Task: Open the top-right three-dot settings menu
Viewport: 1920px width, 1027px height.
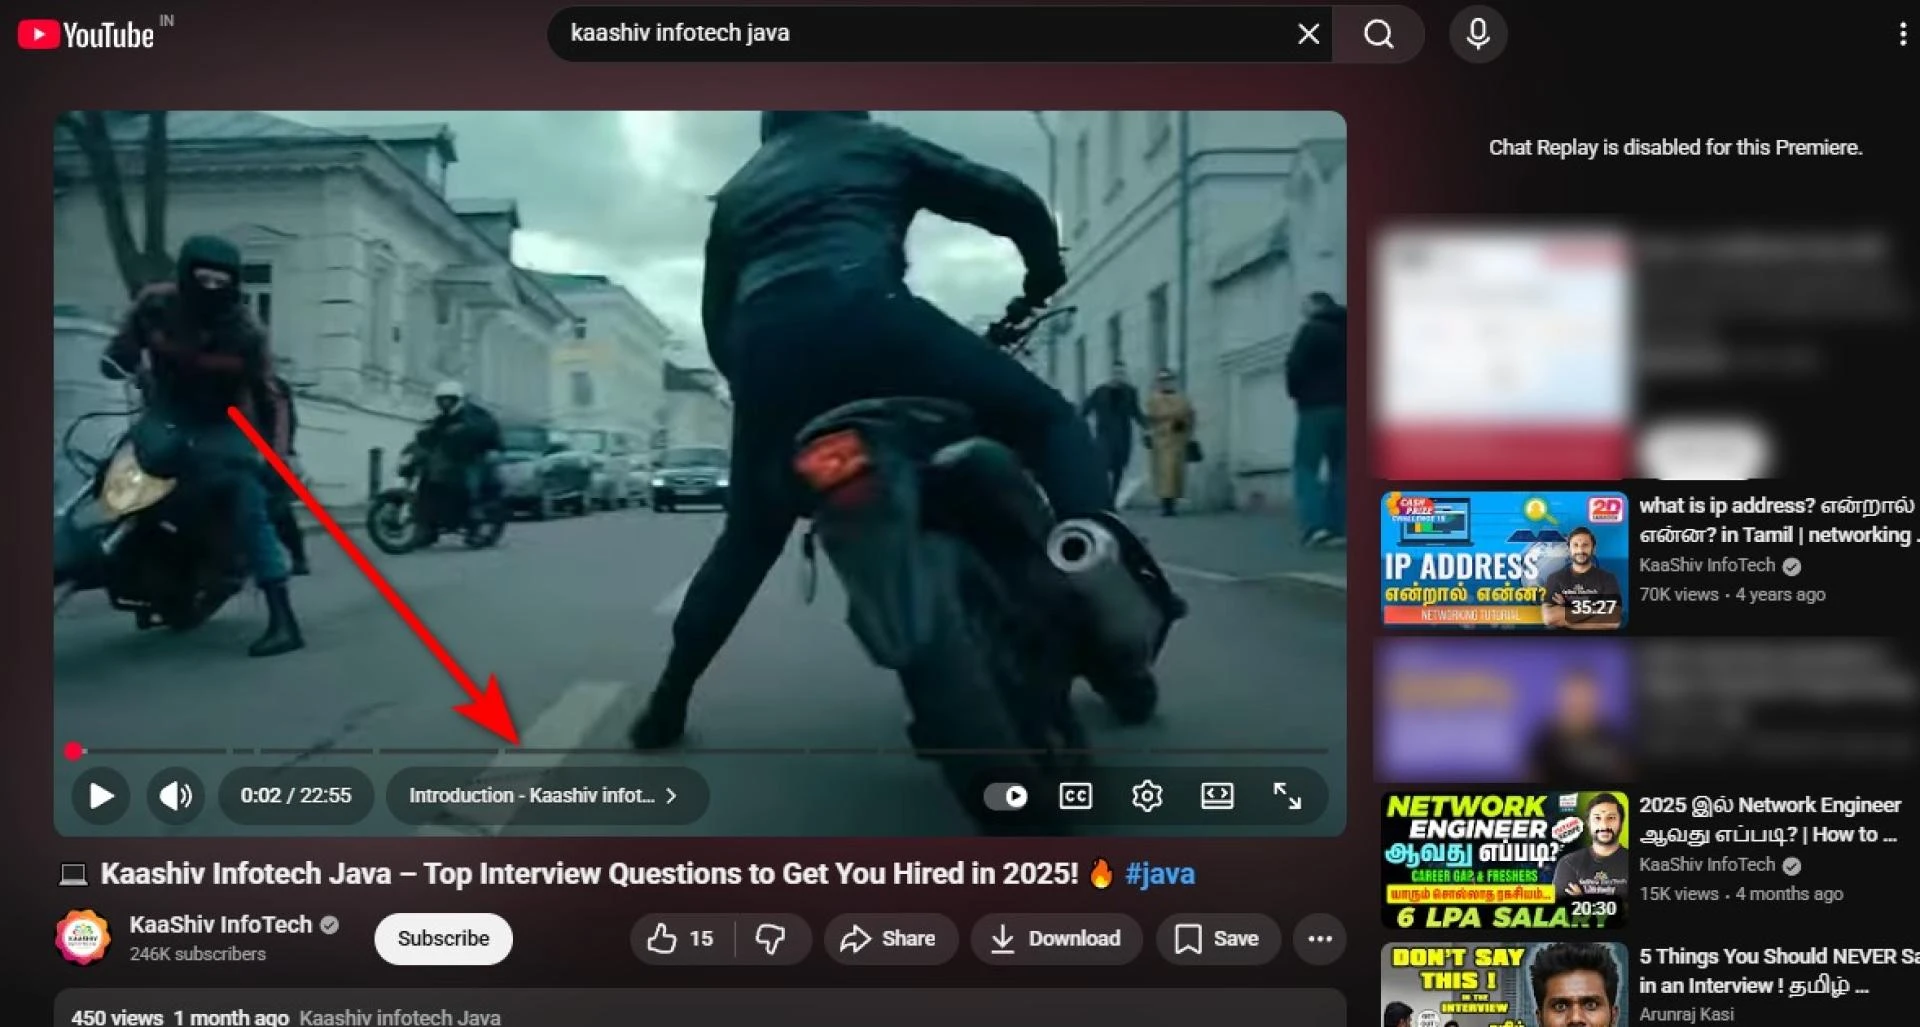Action: (1901, 34)
